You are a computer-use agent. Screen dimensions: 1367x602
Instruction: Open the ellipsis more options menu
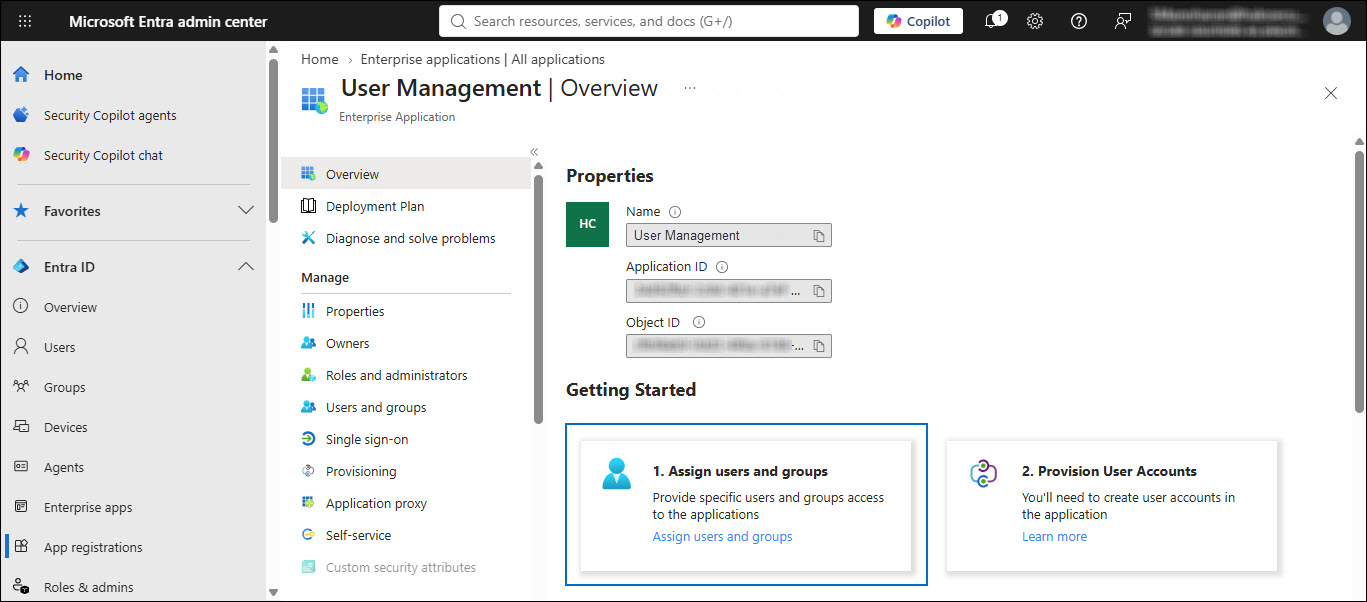689,88
